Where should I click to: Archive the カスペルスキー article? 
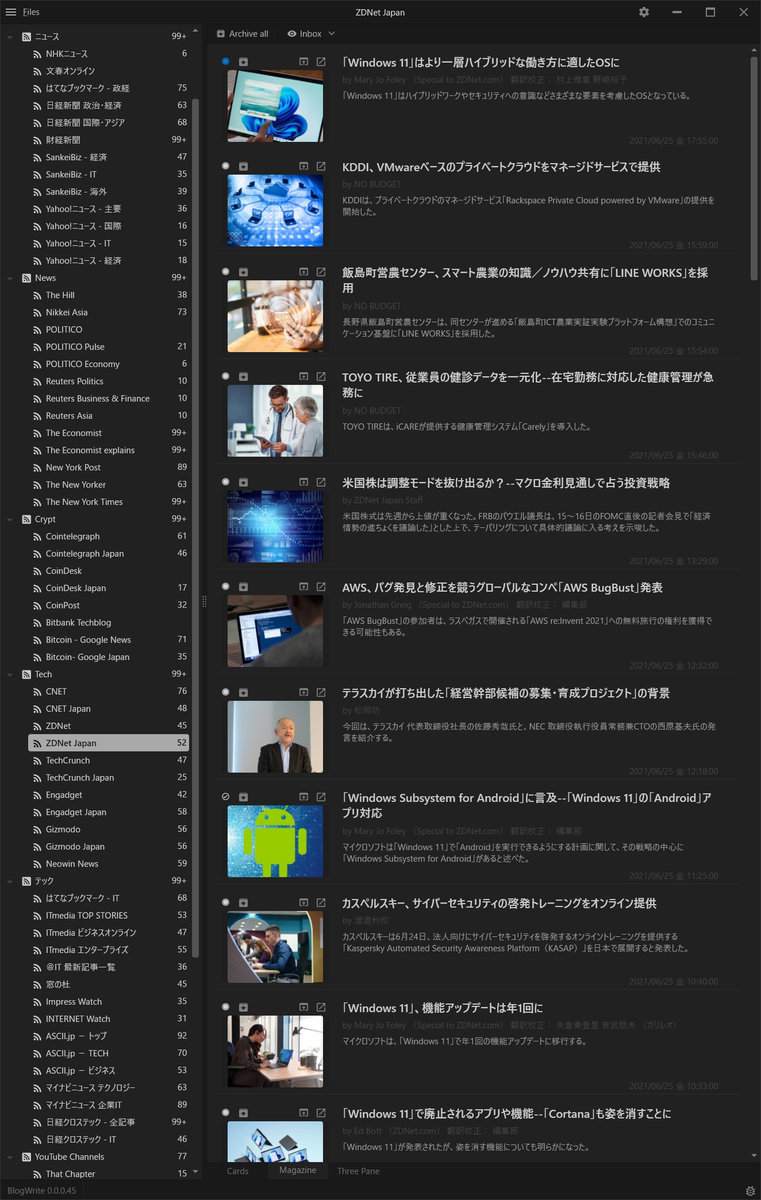pos(243,902)
